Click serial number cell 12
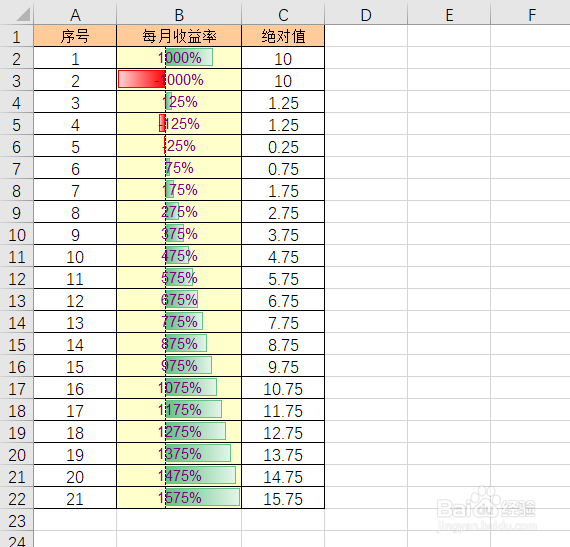This screenshot has width=570, height=547. tap(75, 300)
